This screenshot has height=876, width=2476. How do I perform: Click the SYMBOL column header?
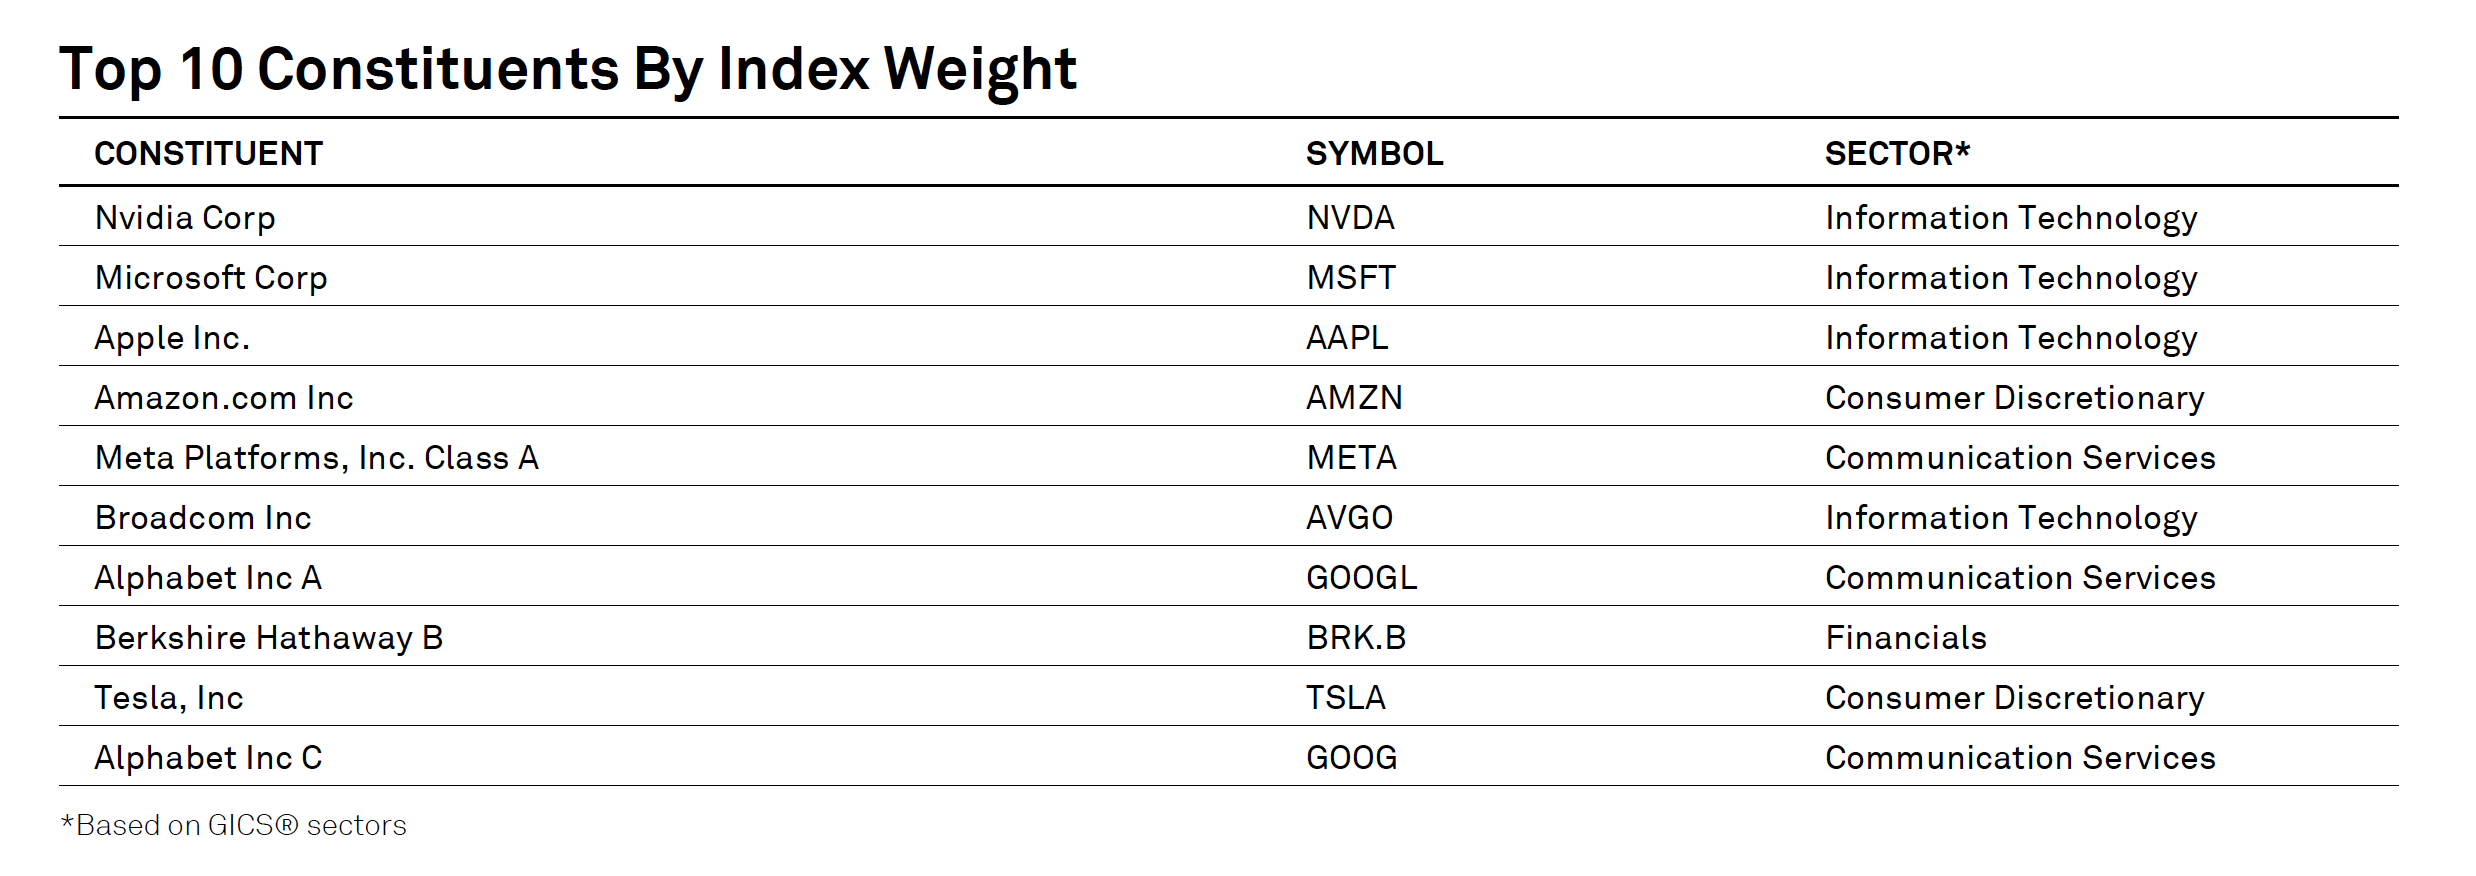(1374, 153)
